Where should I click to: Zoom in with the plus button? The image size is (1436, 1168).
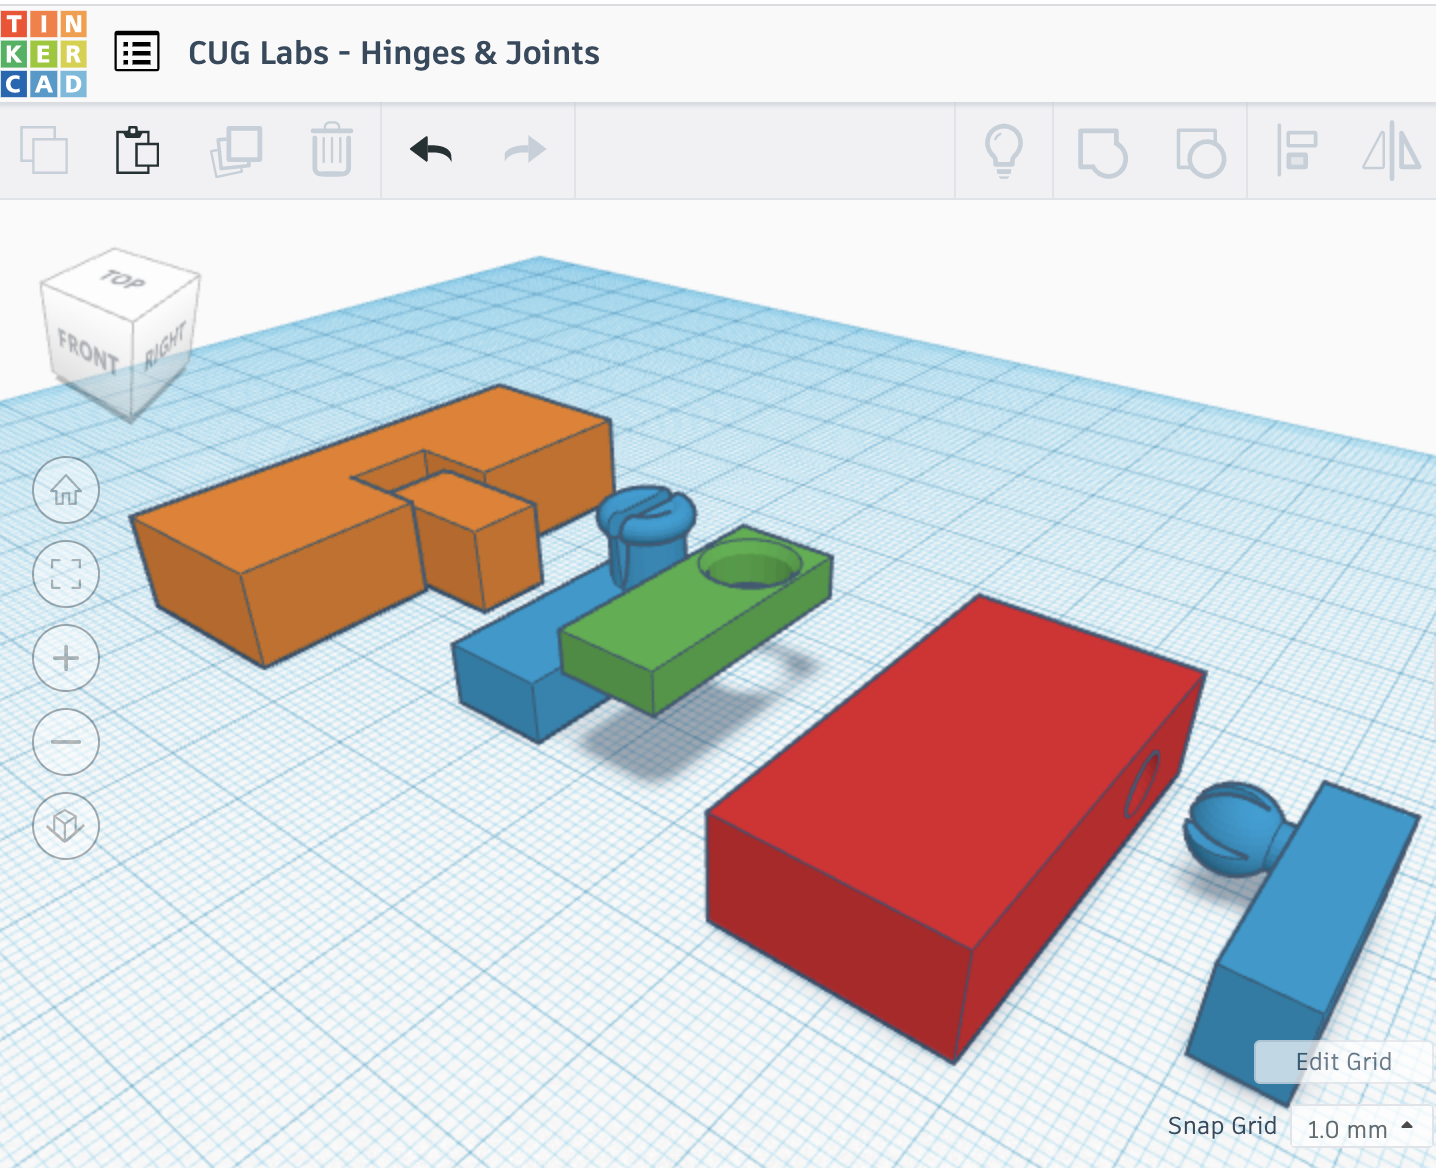[66, 658]
